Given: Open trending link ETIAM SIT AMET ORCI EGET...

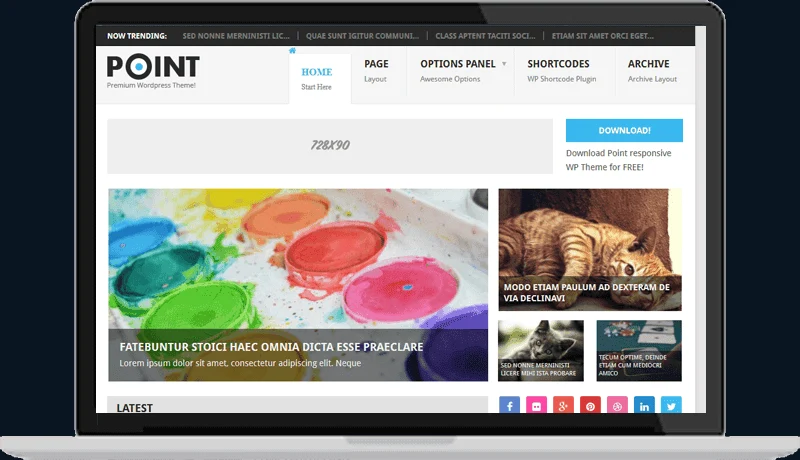Looking at the screenshot, I should pyautogui.click(x=603, y=36).
